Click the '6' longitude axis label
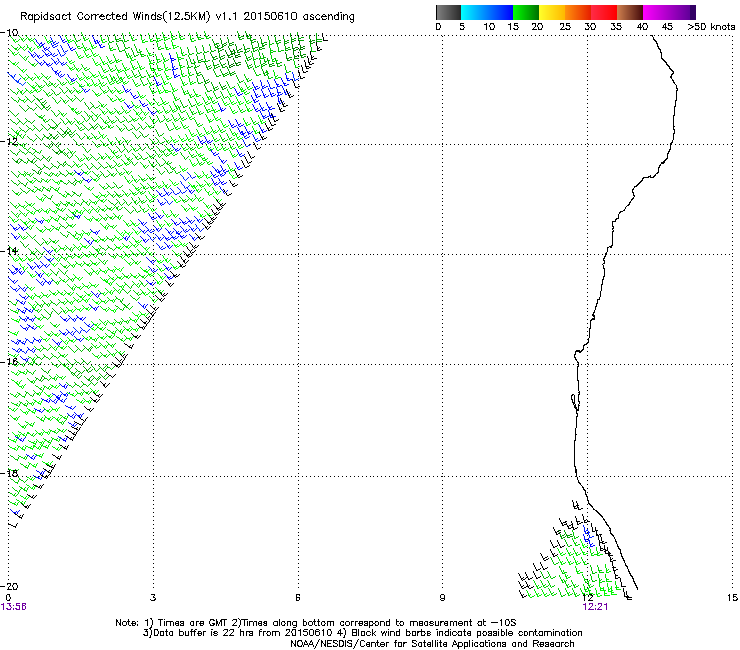Image resolution: width=740 pixels, height=650 pixels. point(298,598)
